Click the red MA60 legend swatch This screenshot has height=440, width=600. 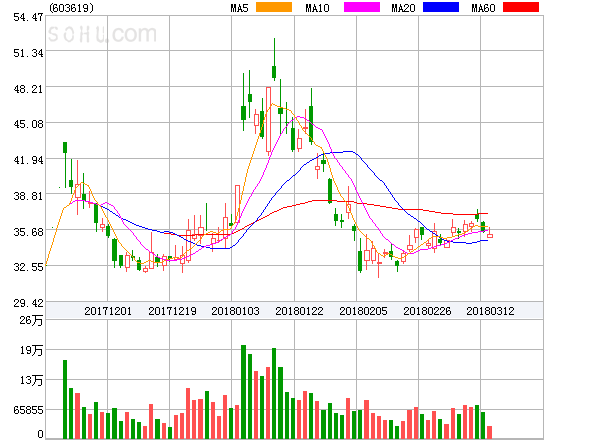(x=521, y=7)
